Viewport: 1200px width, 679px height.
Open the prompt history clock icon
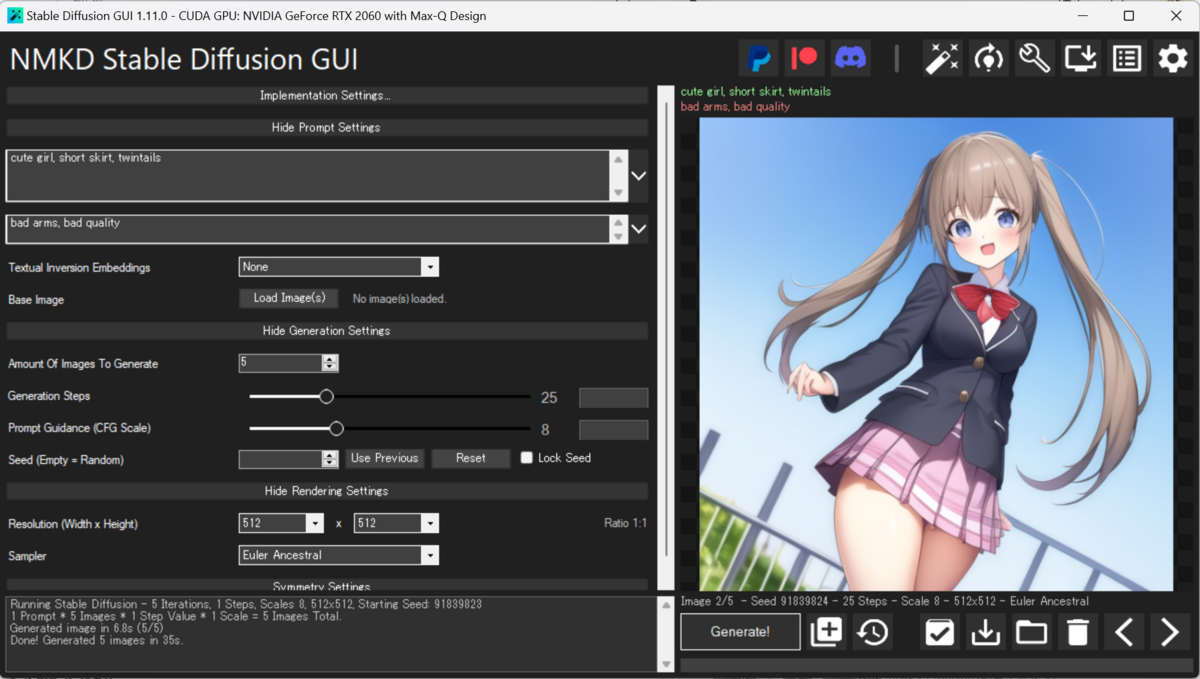(874, 632)
